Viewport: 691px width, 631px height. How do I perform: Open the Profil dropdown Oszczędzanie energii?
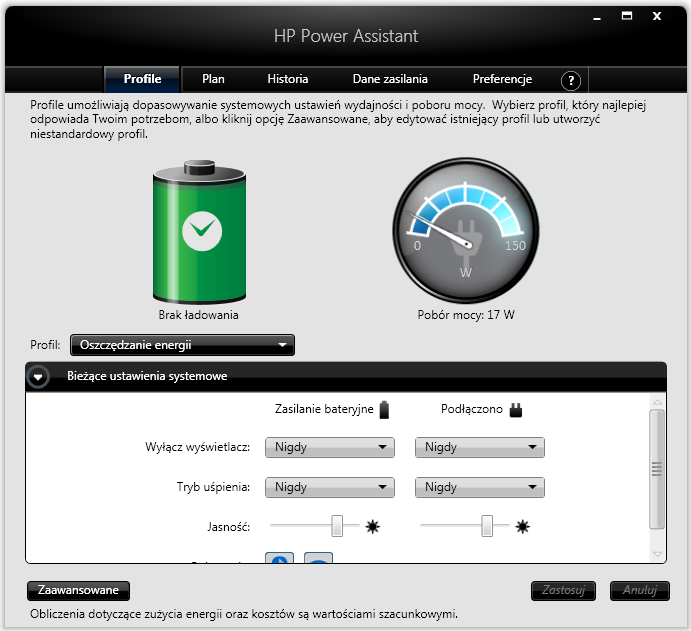click(182, 345)
